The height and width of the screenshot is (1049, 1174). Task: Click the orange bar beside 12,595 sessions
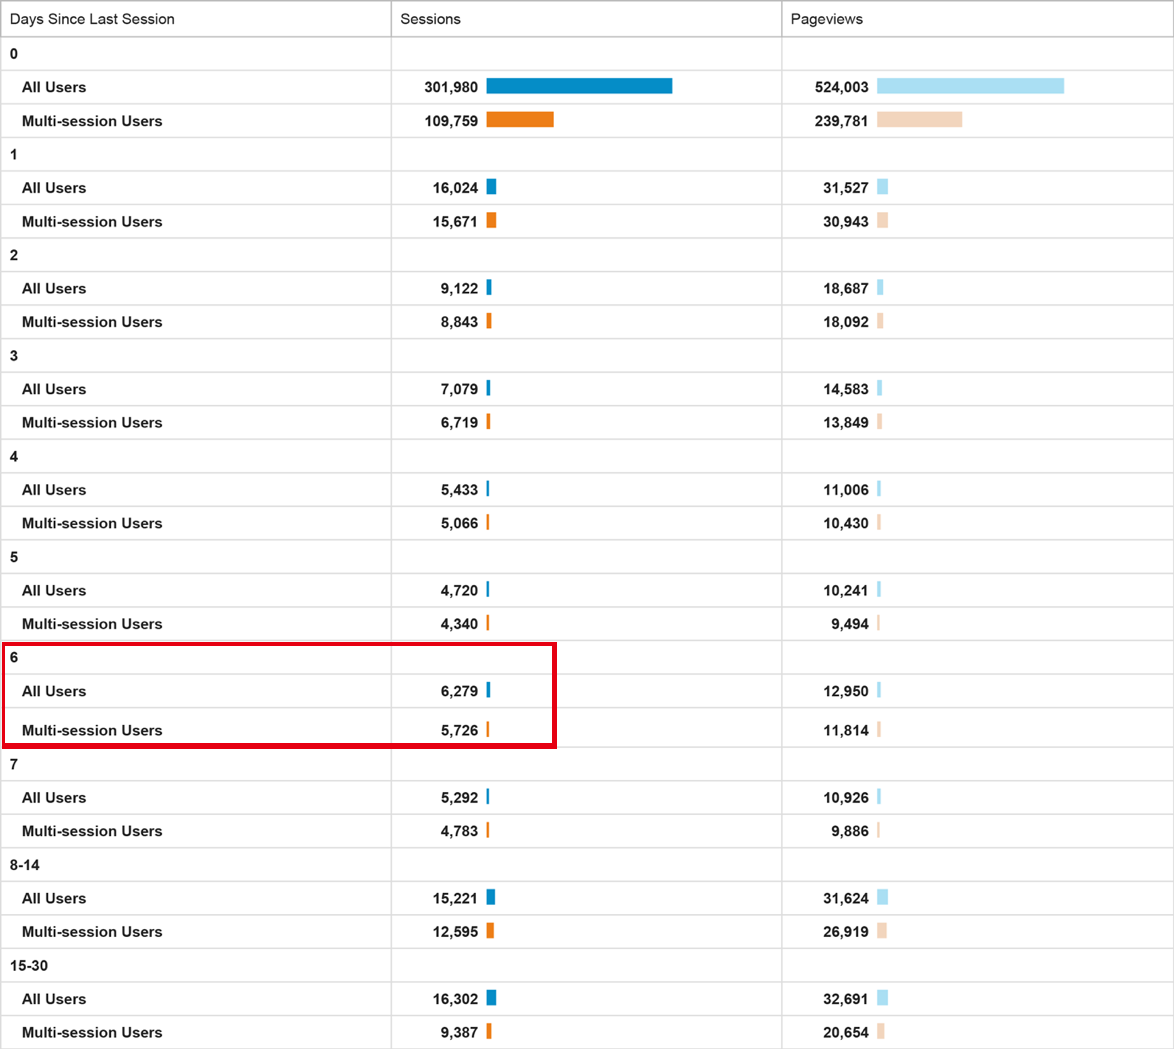(x=490, y=931)
